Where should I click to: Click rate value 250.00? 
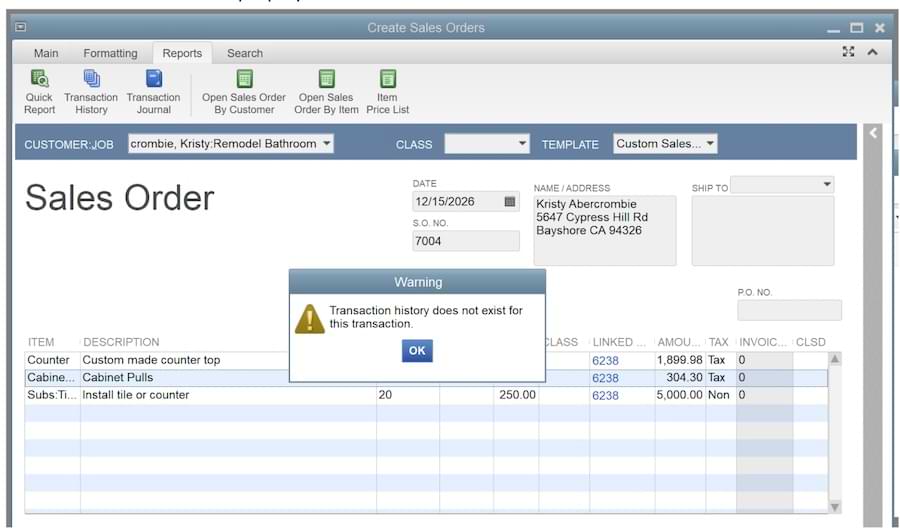[517, 395]
